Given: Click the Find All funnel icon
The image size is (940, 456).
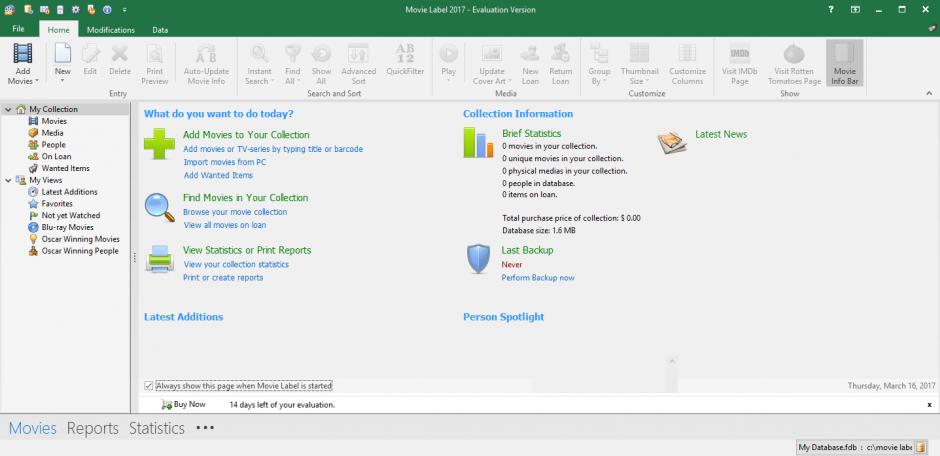Looking at the screenshot, I should pos(293,53).
